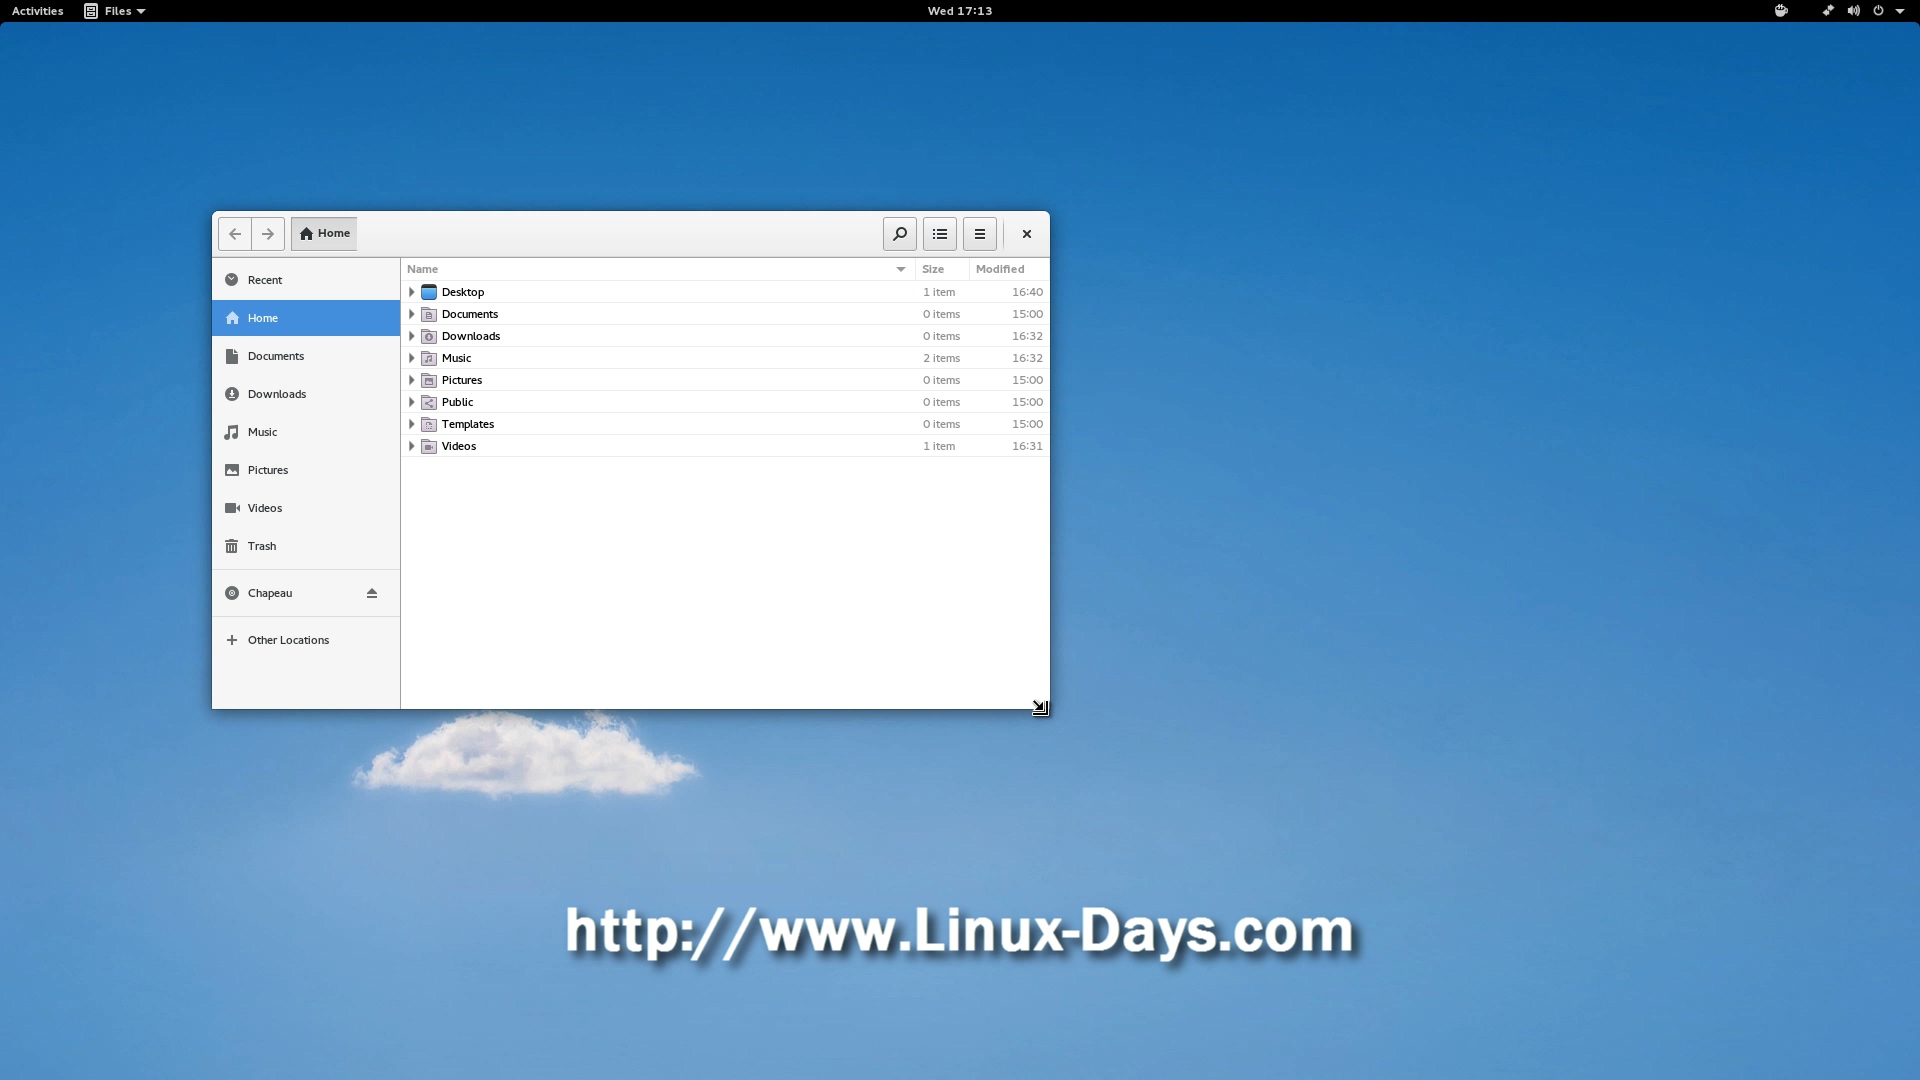Viewport: 1920px width, 1080px height.
Task: Expand the Music folder row
Action: pyautogui.click(x=411, y=358)
